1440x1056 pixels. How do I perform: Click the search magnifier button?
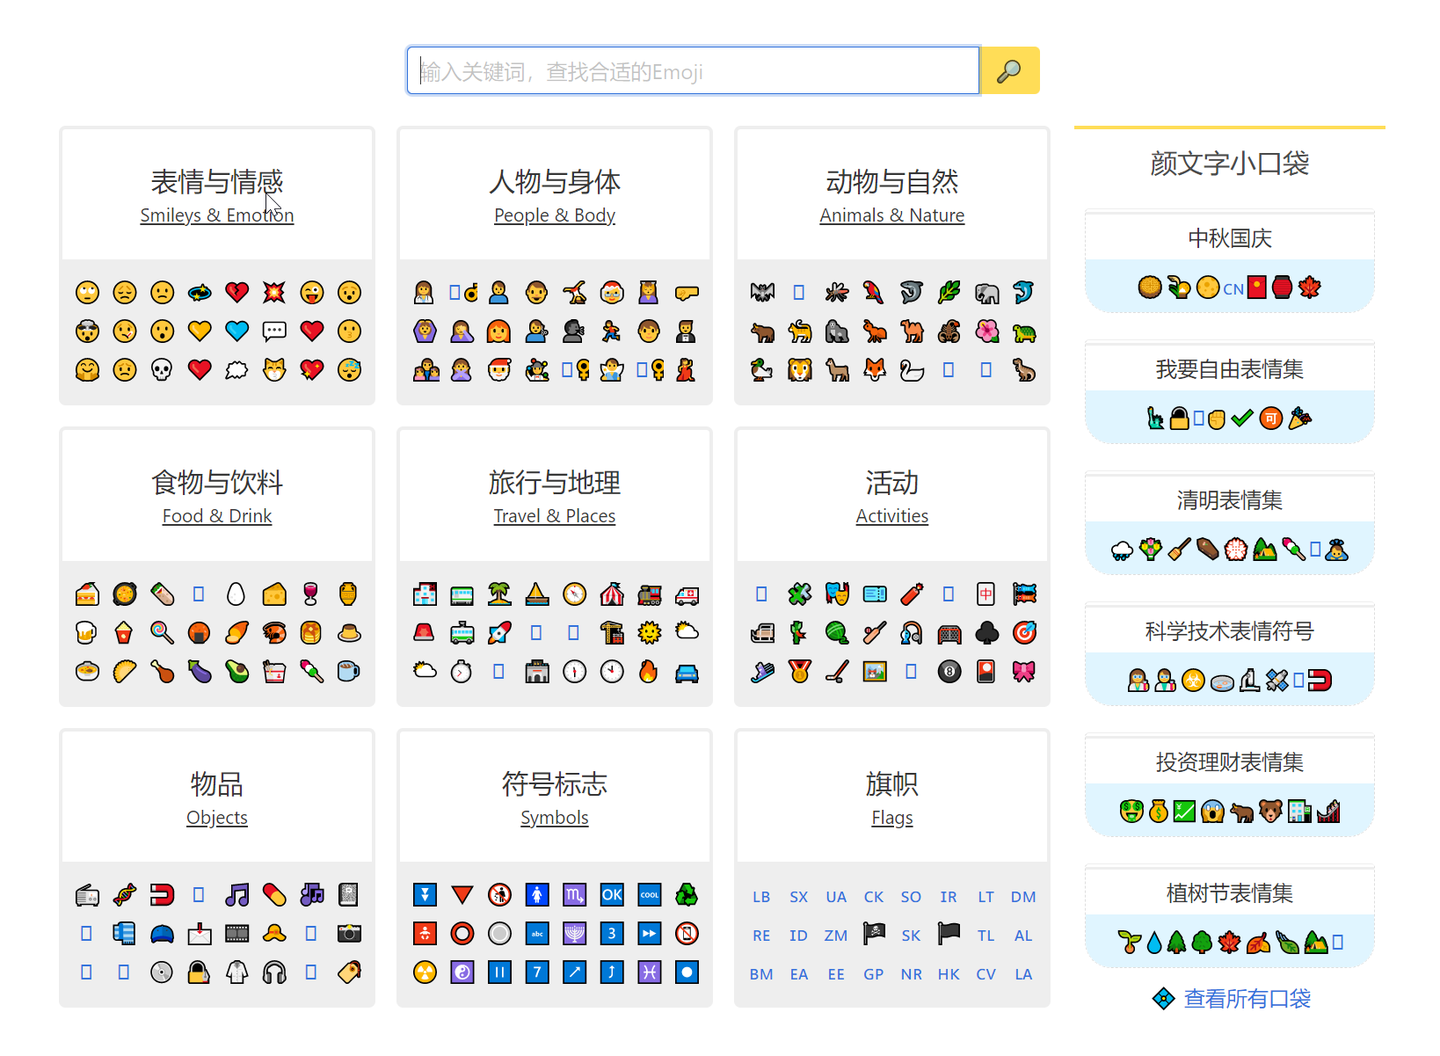click(x=1009, y=70)
